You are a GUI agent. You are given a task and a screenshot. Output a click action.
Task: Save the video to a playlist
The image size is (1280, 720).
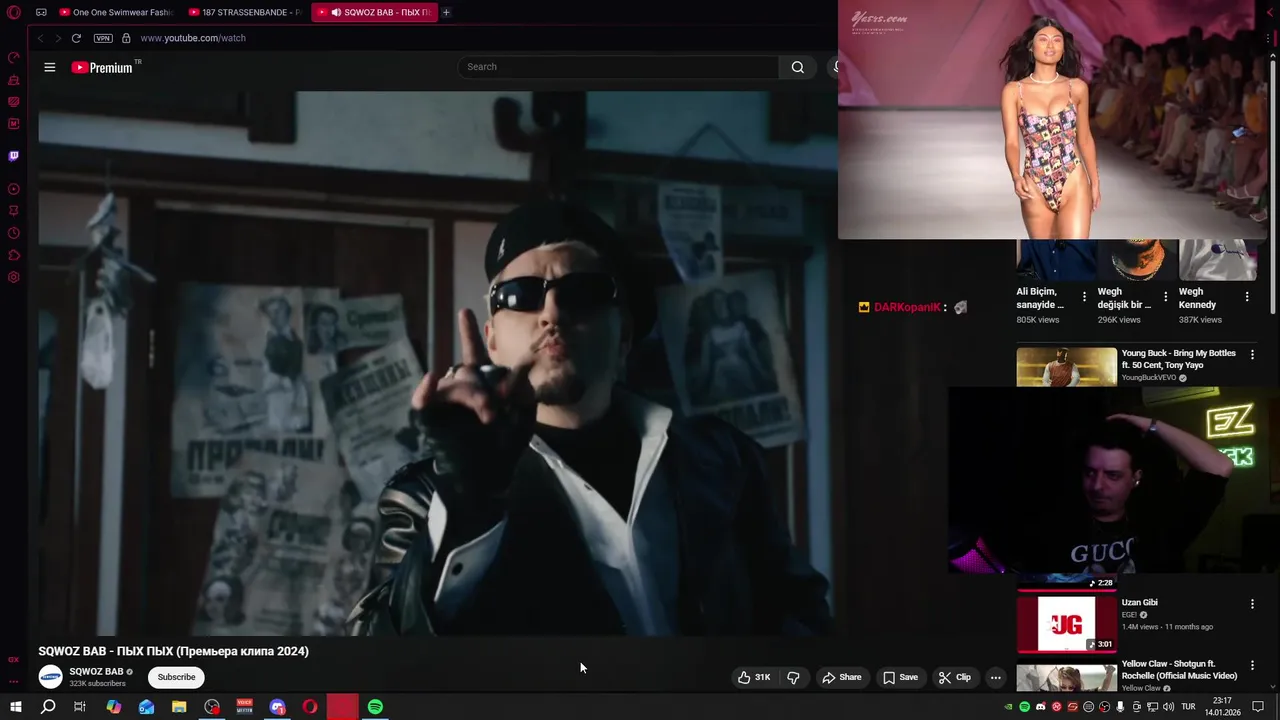pyautogui.click(x=900, y=677)
